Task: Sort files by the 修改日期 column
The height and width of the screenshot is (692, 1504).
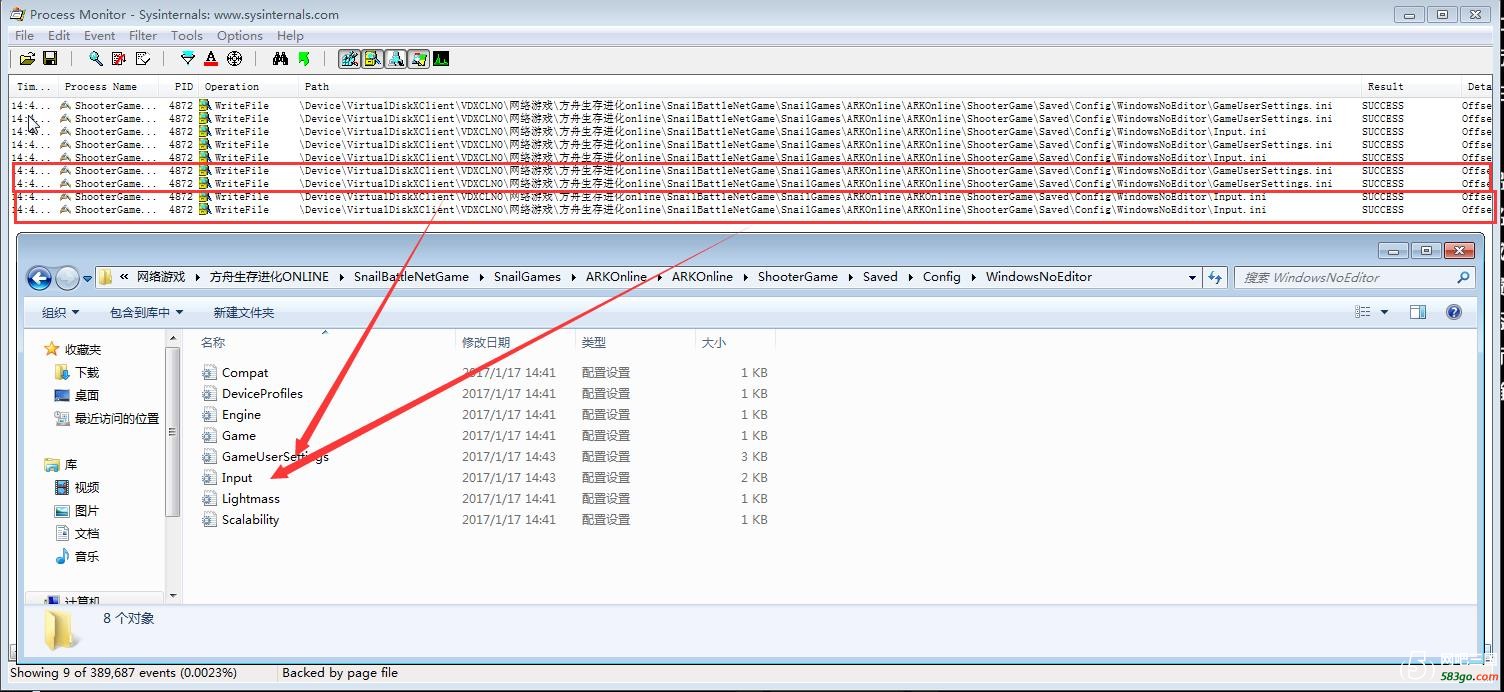Action: pyautogui.click(x=515, y=342)
